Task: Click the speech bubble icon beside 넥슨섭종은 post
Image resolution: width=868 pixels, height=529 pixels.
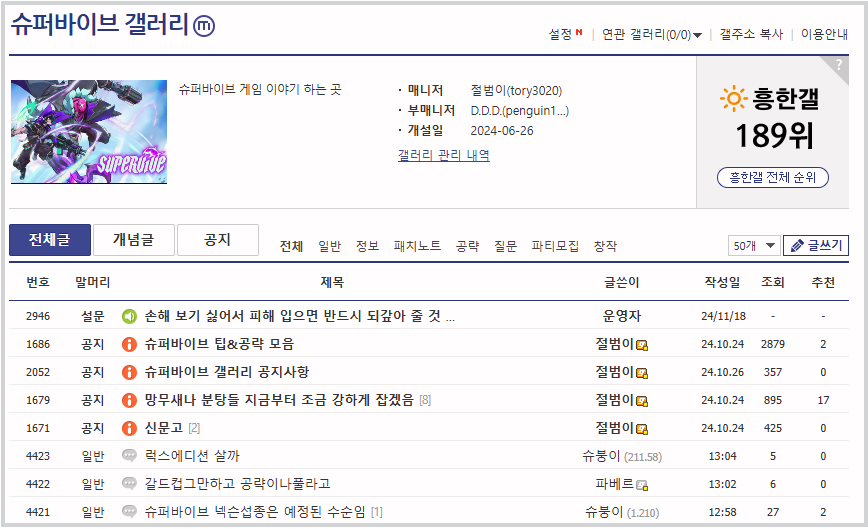Action: click(129, 511)
